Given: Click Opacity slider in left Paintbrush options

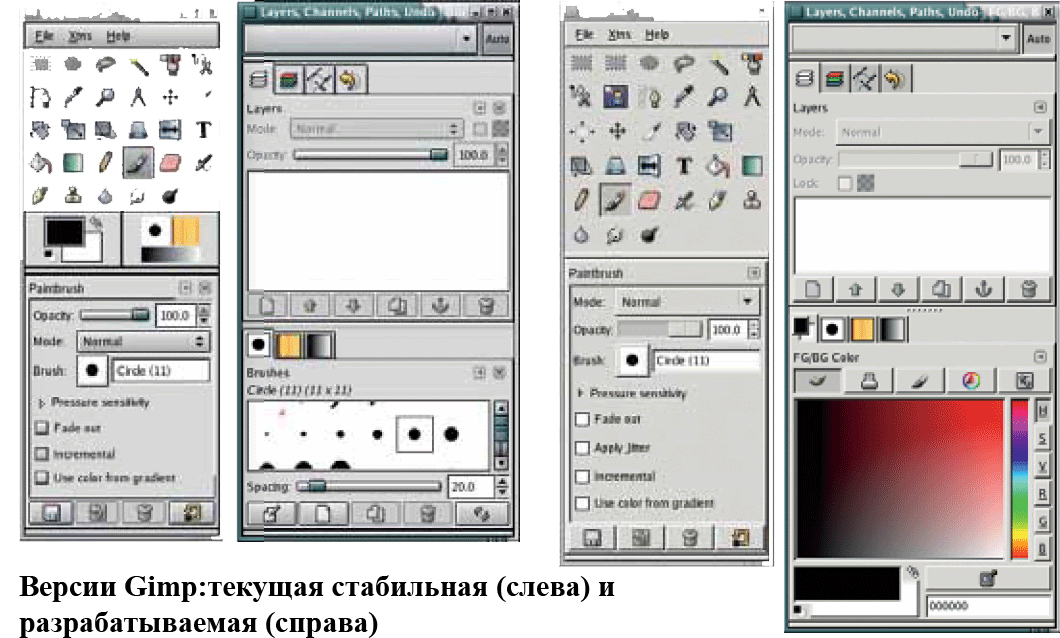Looking at the screenshot, I should (x=115, y=315).
